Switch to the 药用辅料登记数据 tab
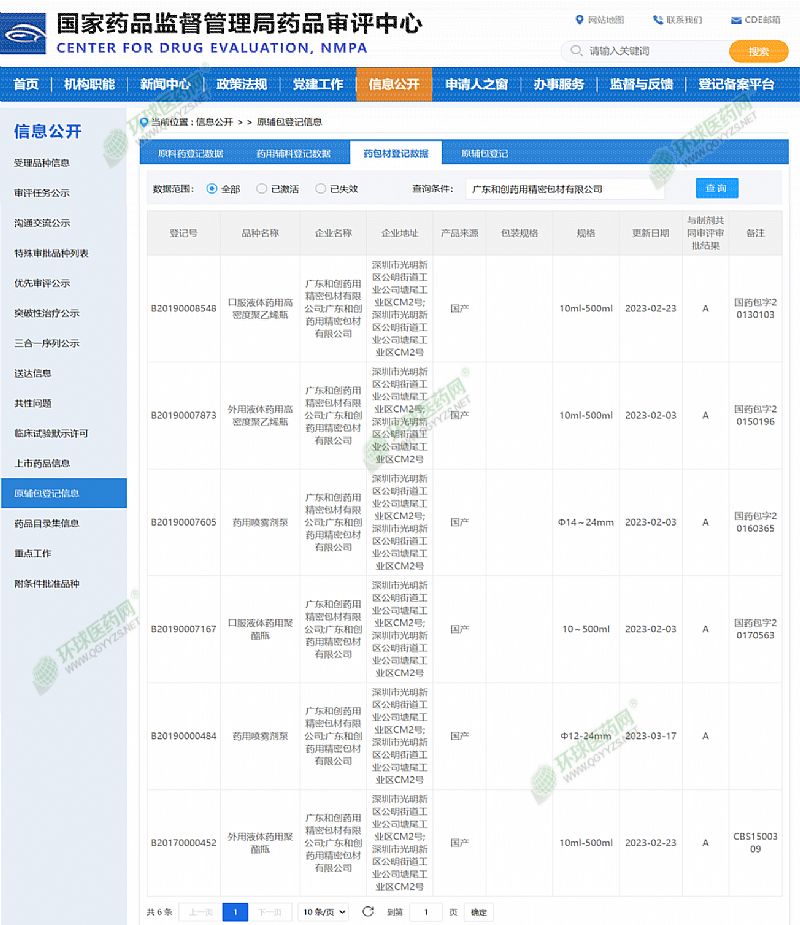This screenshot has width=800, height=925. pos(293,153)
